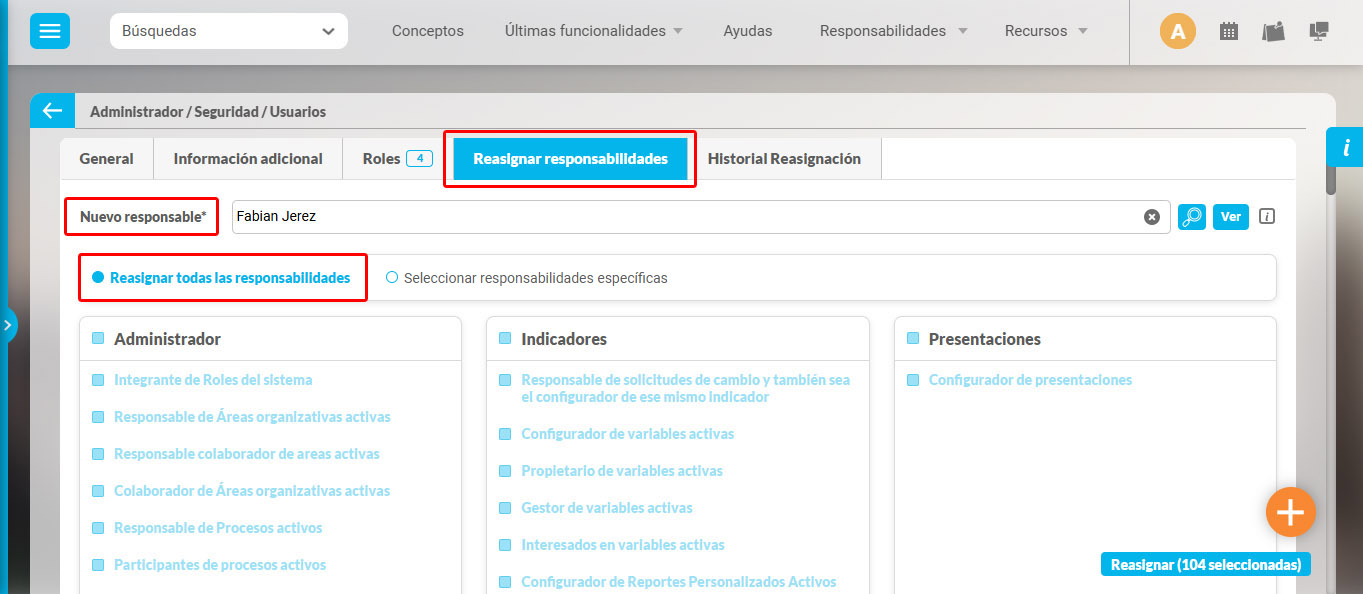Click the Reasignar (104 seleccionadas) button
Viewport: 1363px width, 594px height.
(1204, 563)
